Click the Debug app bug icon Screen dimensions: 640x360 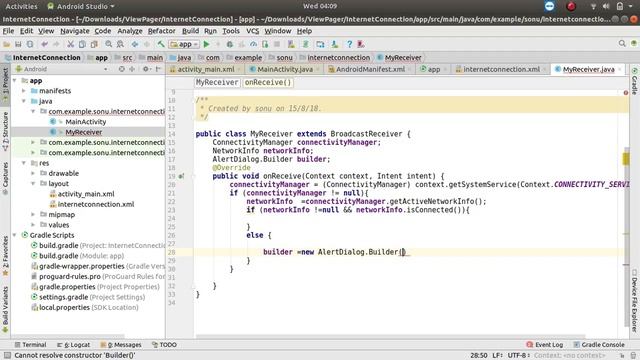pyautogui.click(x=230, y=44)
